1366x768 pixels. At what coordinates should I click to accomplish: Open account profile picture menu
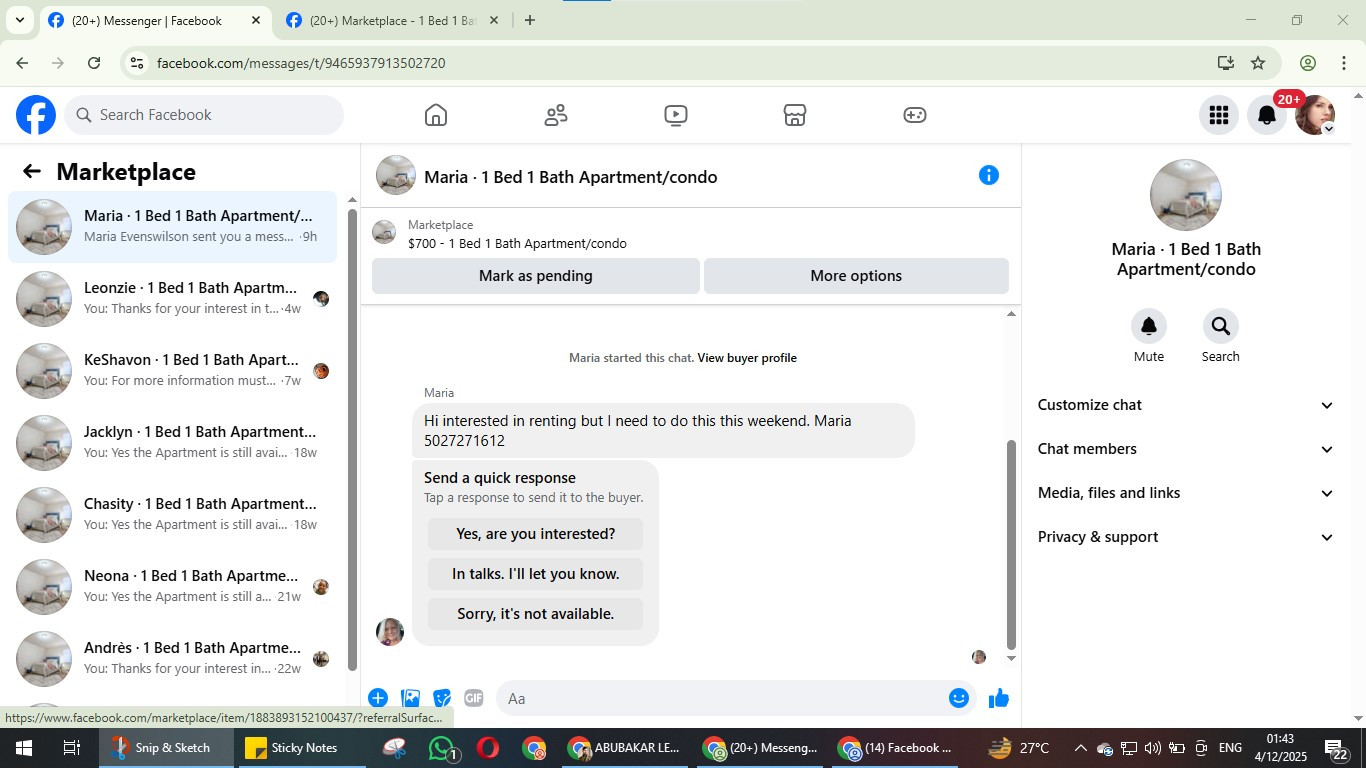pyautogui.click(x=1315, y=115)
